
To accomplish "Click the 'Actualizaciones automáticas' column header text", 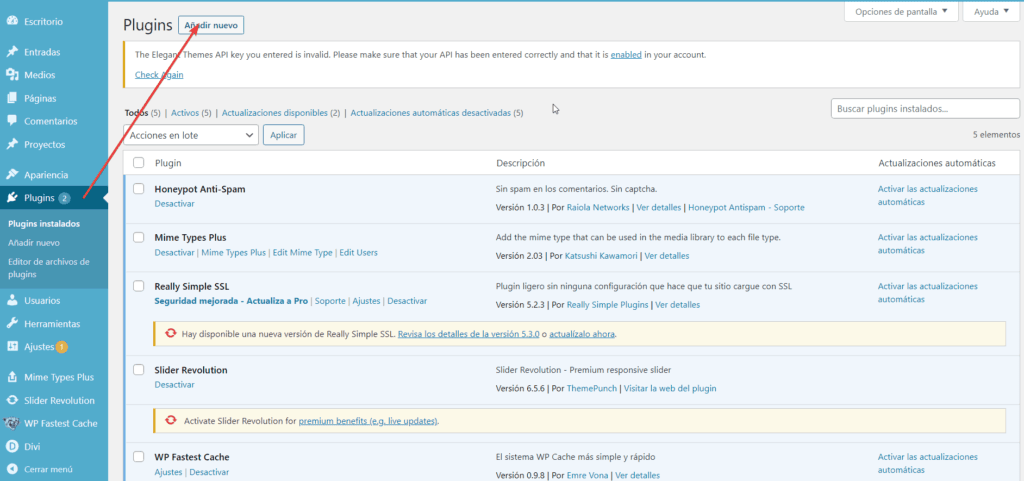I will point(936,163).
